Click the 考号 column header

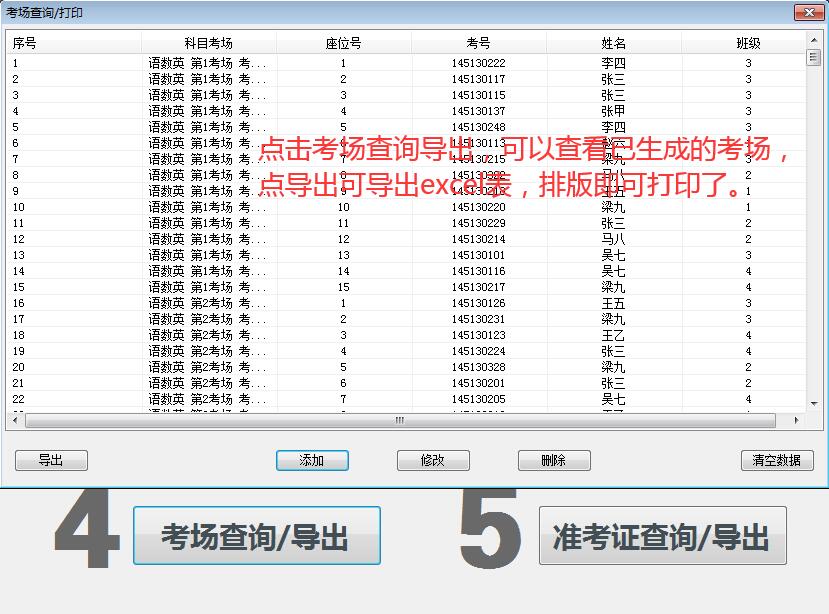pyautogui.click(x=478, y=43)
